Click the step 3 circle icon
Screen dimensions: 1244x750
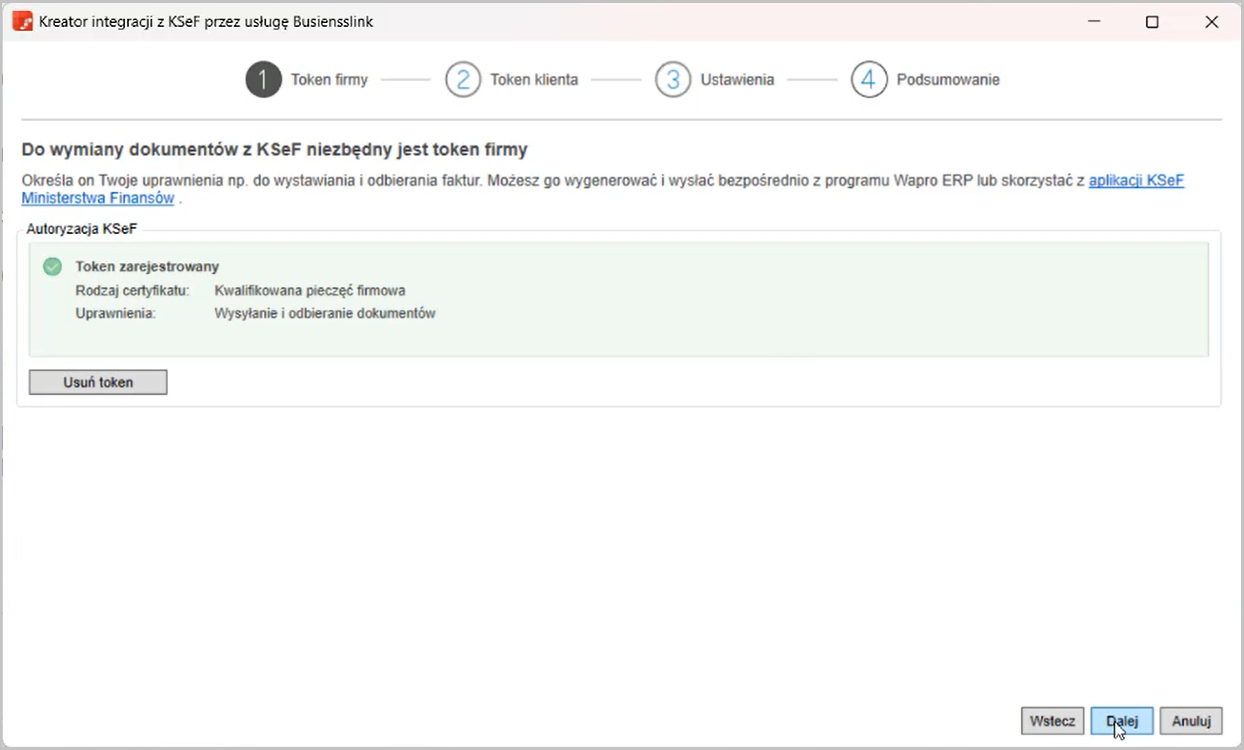(673, 80)
